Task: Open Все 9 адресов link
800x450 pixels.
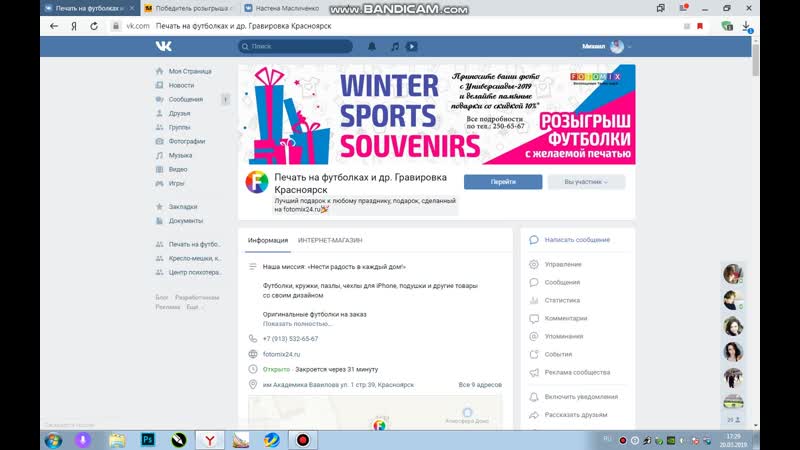Action: pyautogui.click(x=480, y=385)
